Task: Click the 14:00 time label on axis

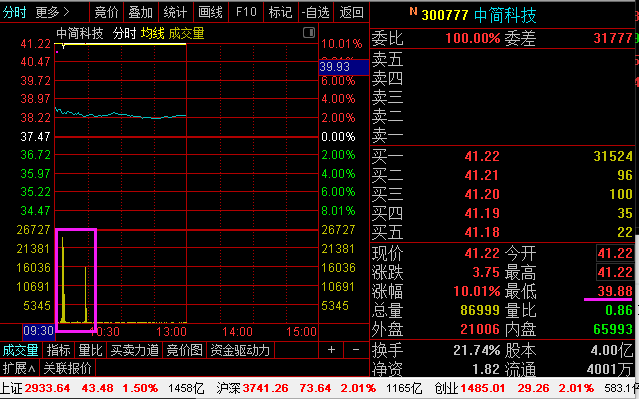Action: 237,331
